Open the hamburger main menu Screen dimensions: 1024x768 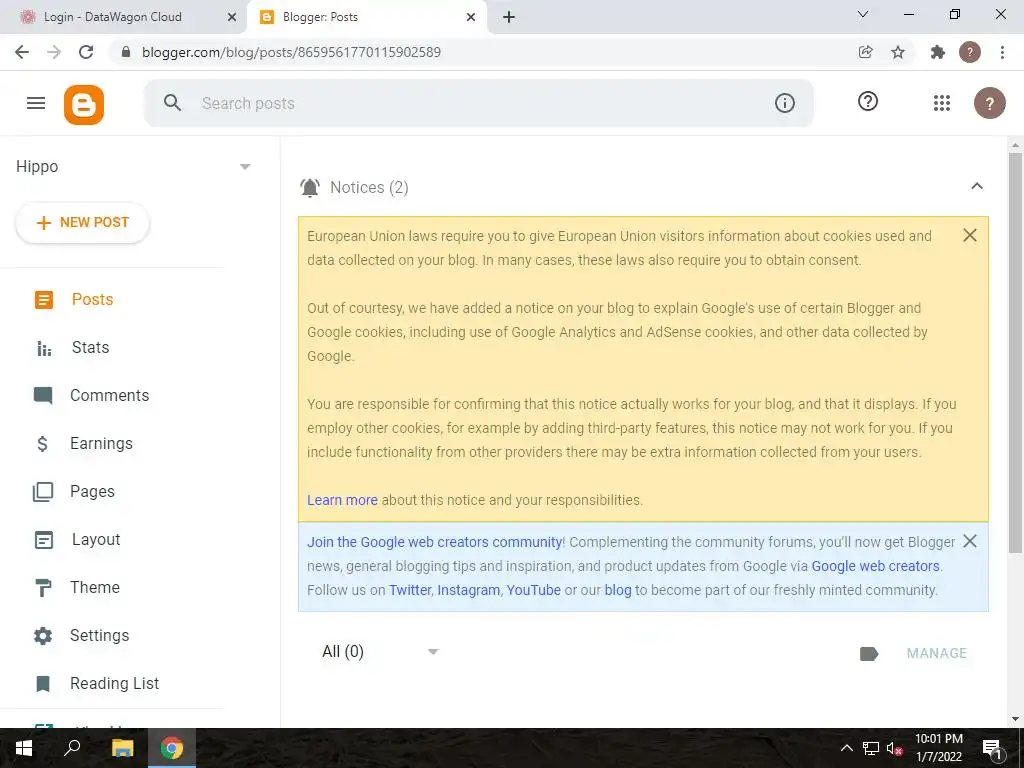[36, 103]
